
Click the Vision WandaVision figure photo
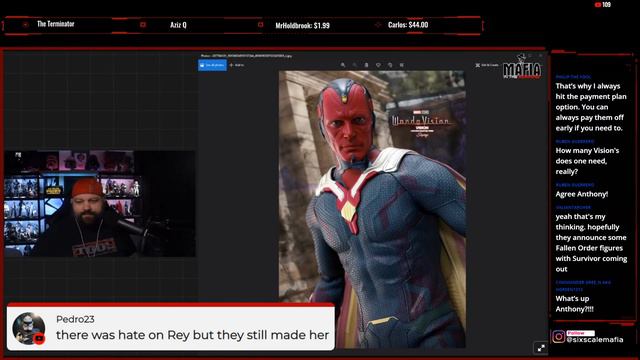[x=372, y=209]
